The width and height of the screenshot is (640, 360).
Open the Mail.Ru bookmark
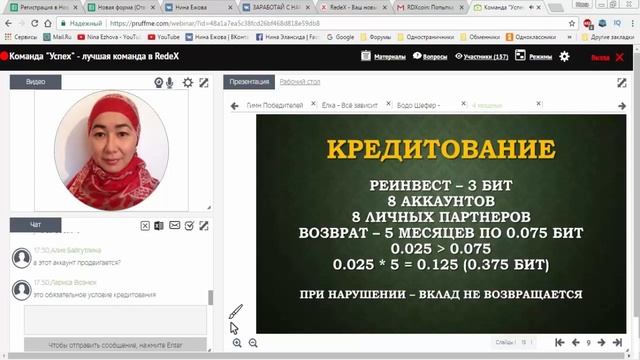[x=58, y=37]
